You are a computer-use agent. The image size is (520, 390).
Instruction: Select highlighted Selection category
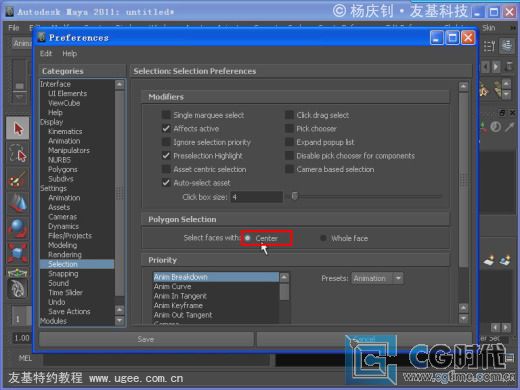click(x=77, y=264)
